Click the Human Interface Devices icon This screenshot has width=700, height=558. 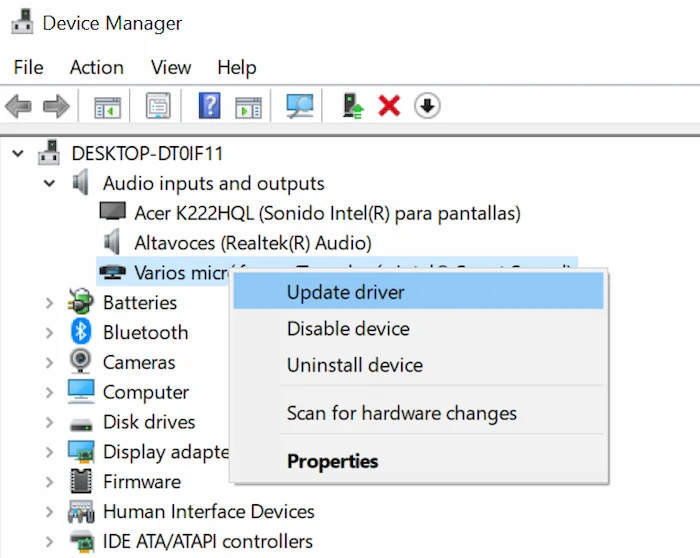tap(81, 511)
